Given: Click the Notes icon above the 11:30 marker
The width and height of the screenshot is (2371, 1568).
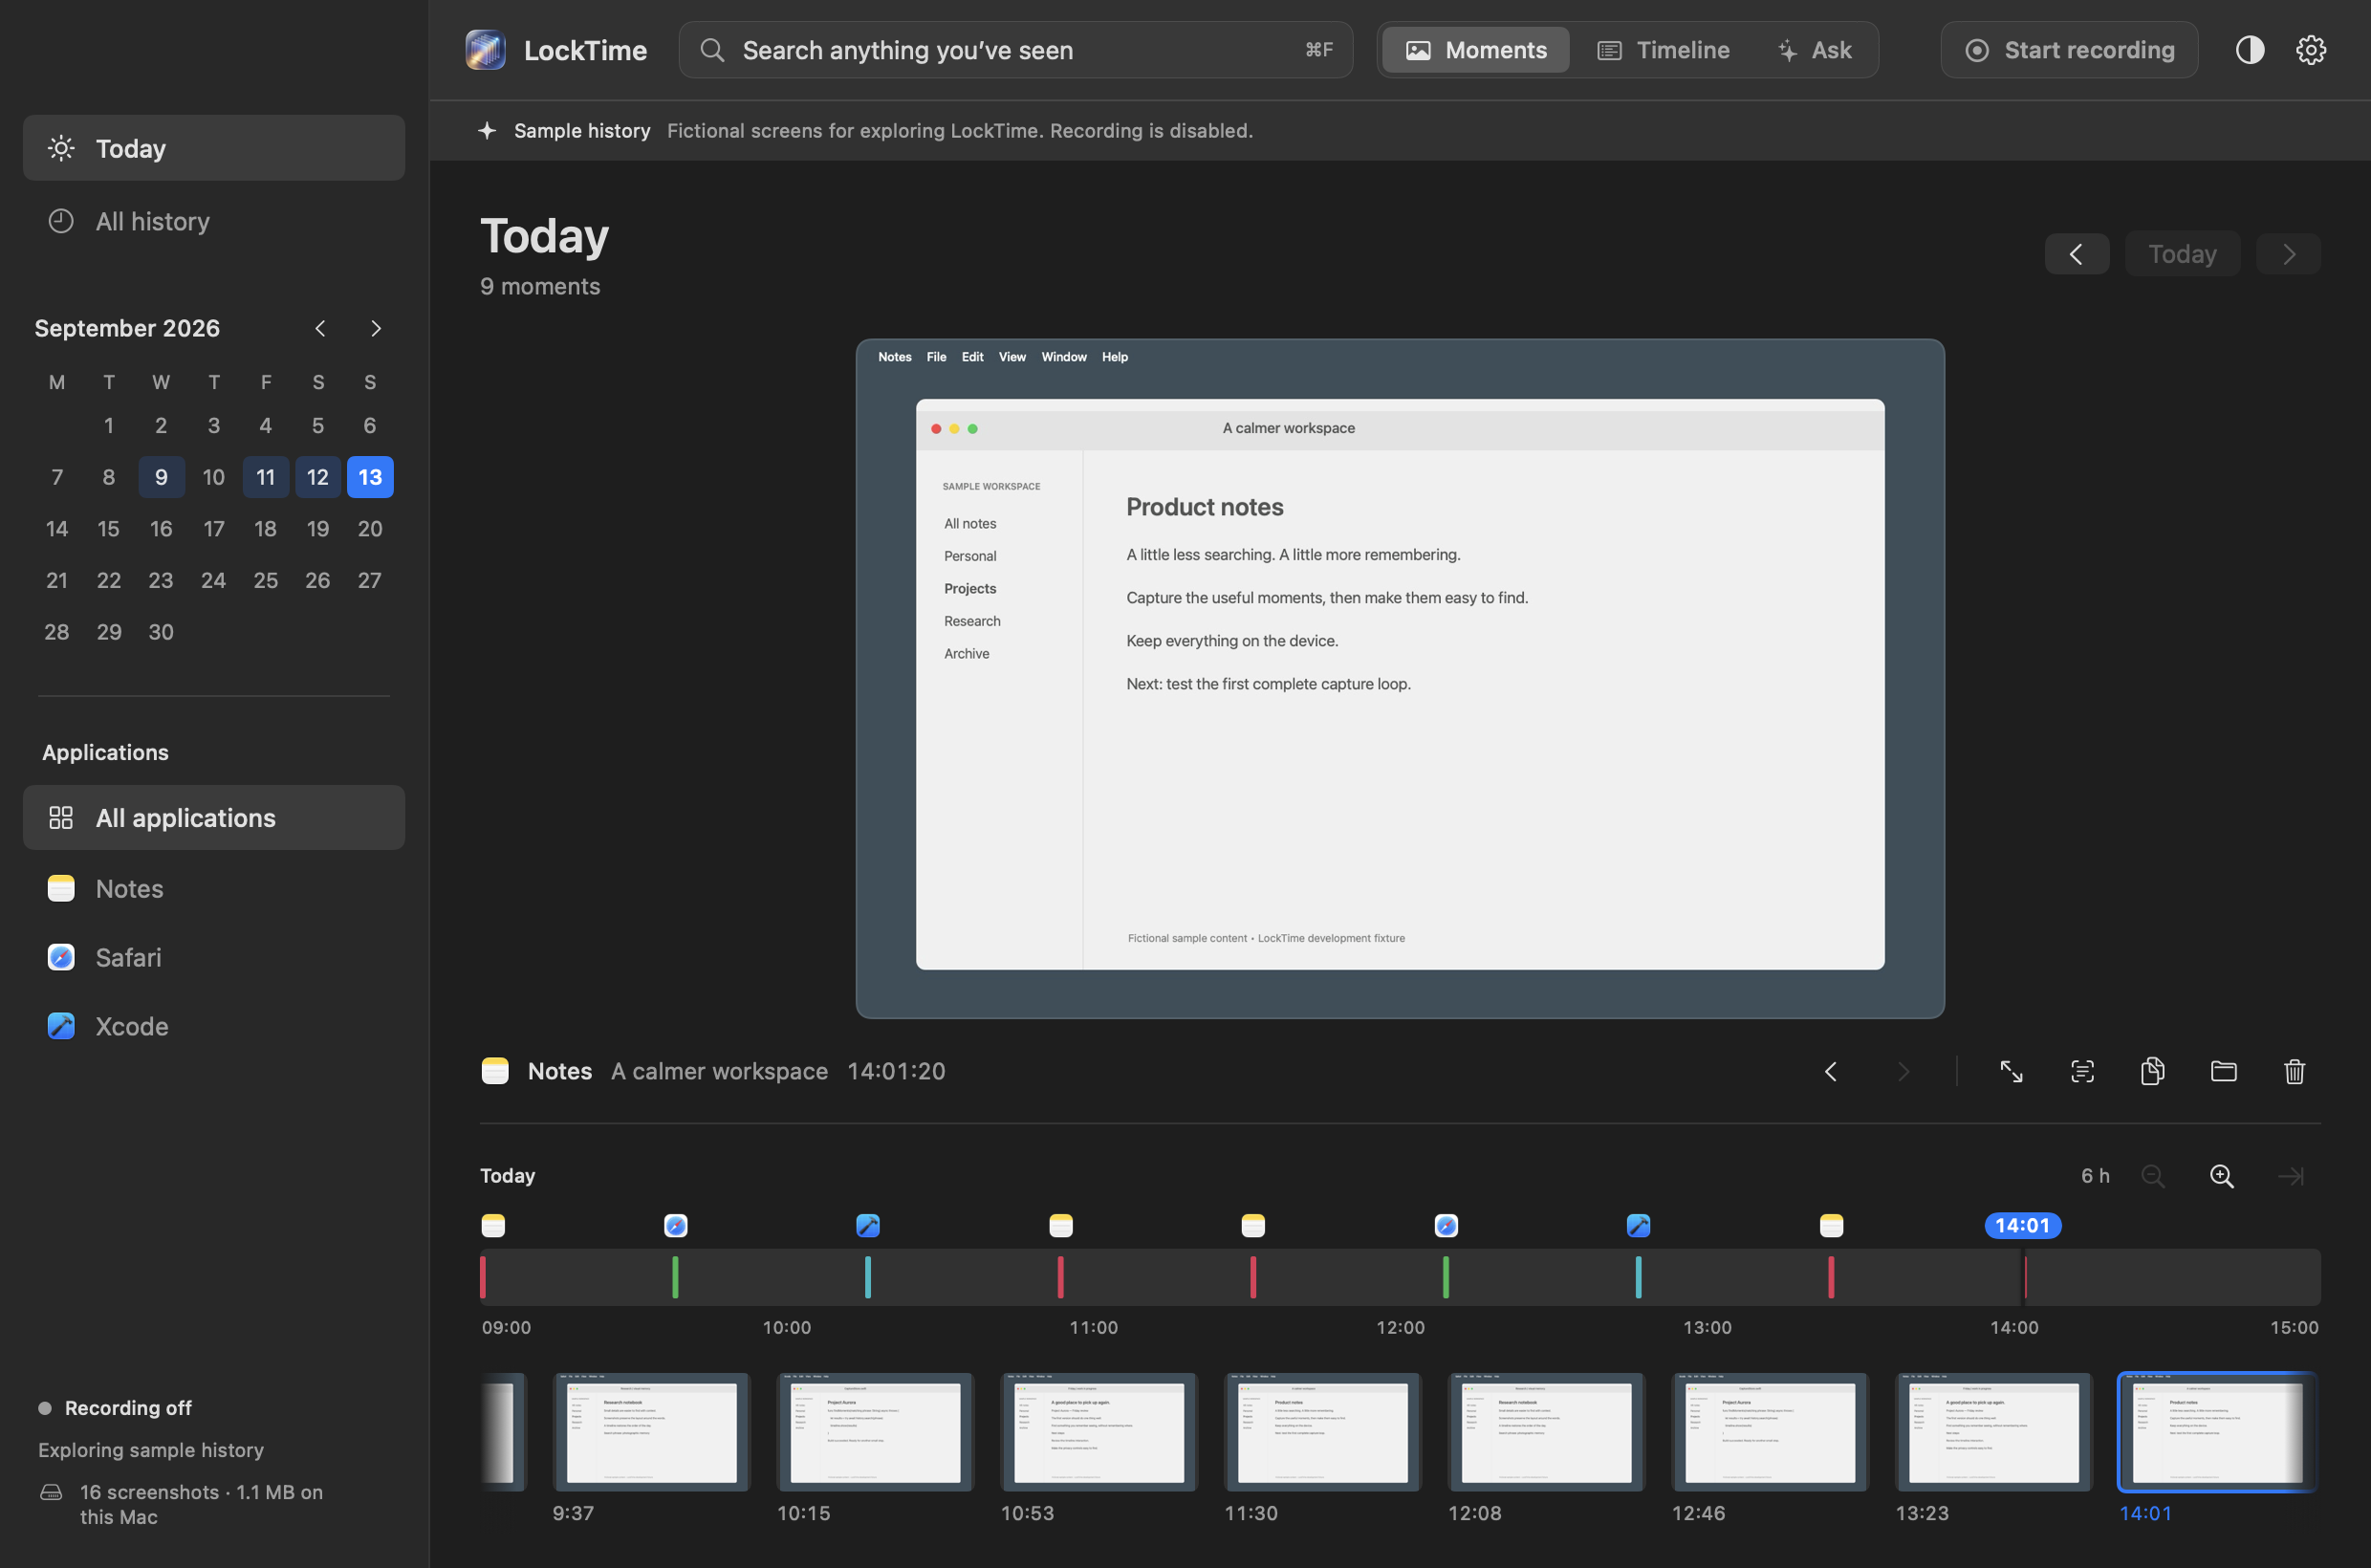Looking at the screenshot, I should coord(1253,1226).
